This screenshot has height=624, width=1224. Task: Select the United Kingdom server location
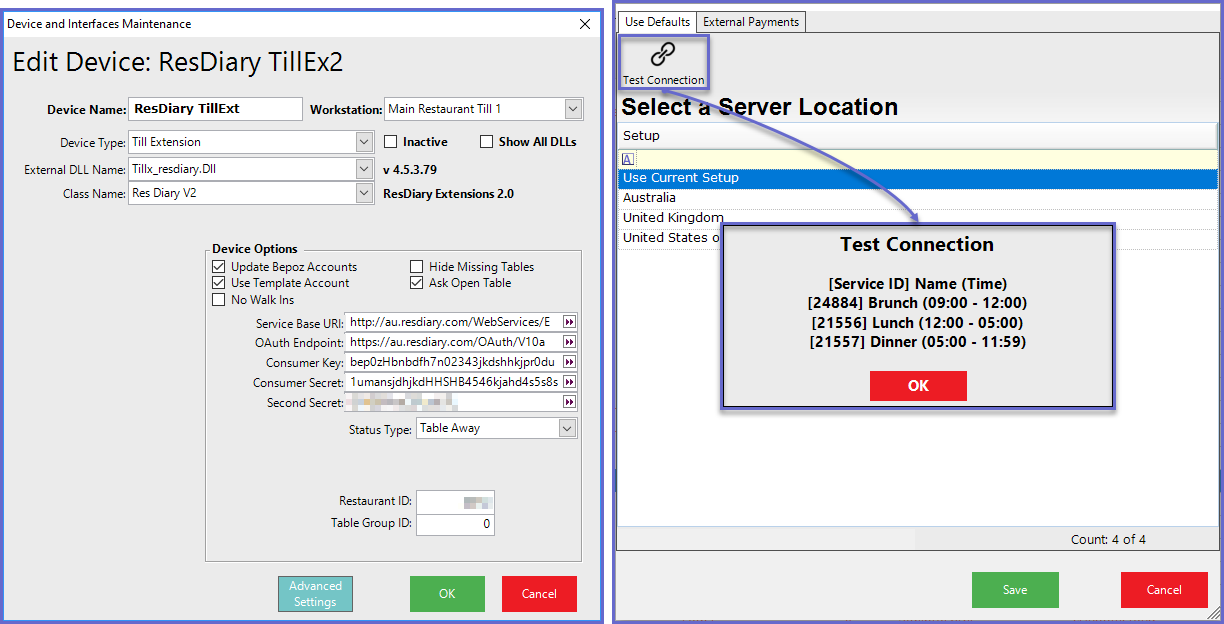[x=917, y=218]
